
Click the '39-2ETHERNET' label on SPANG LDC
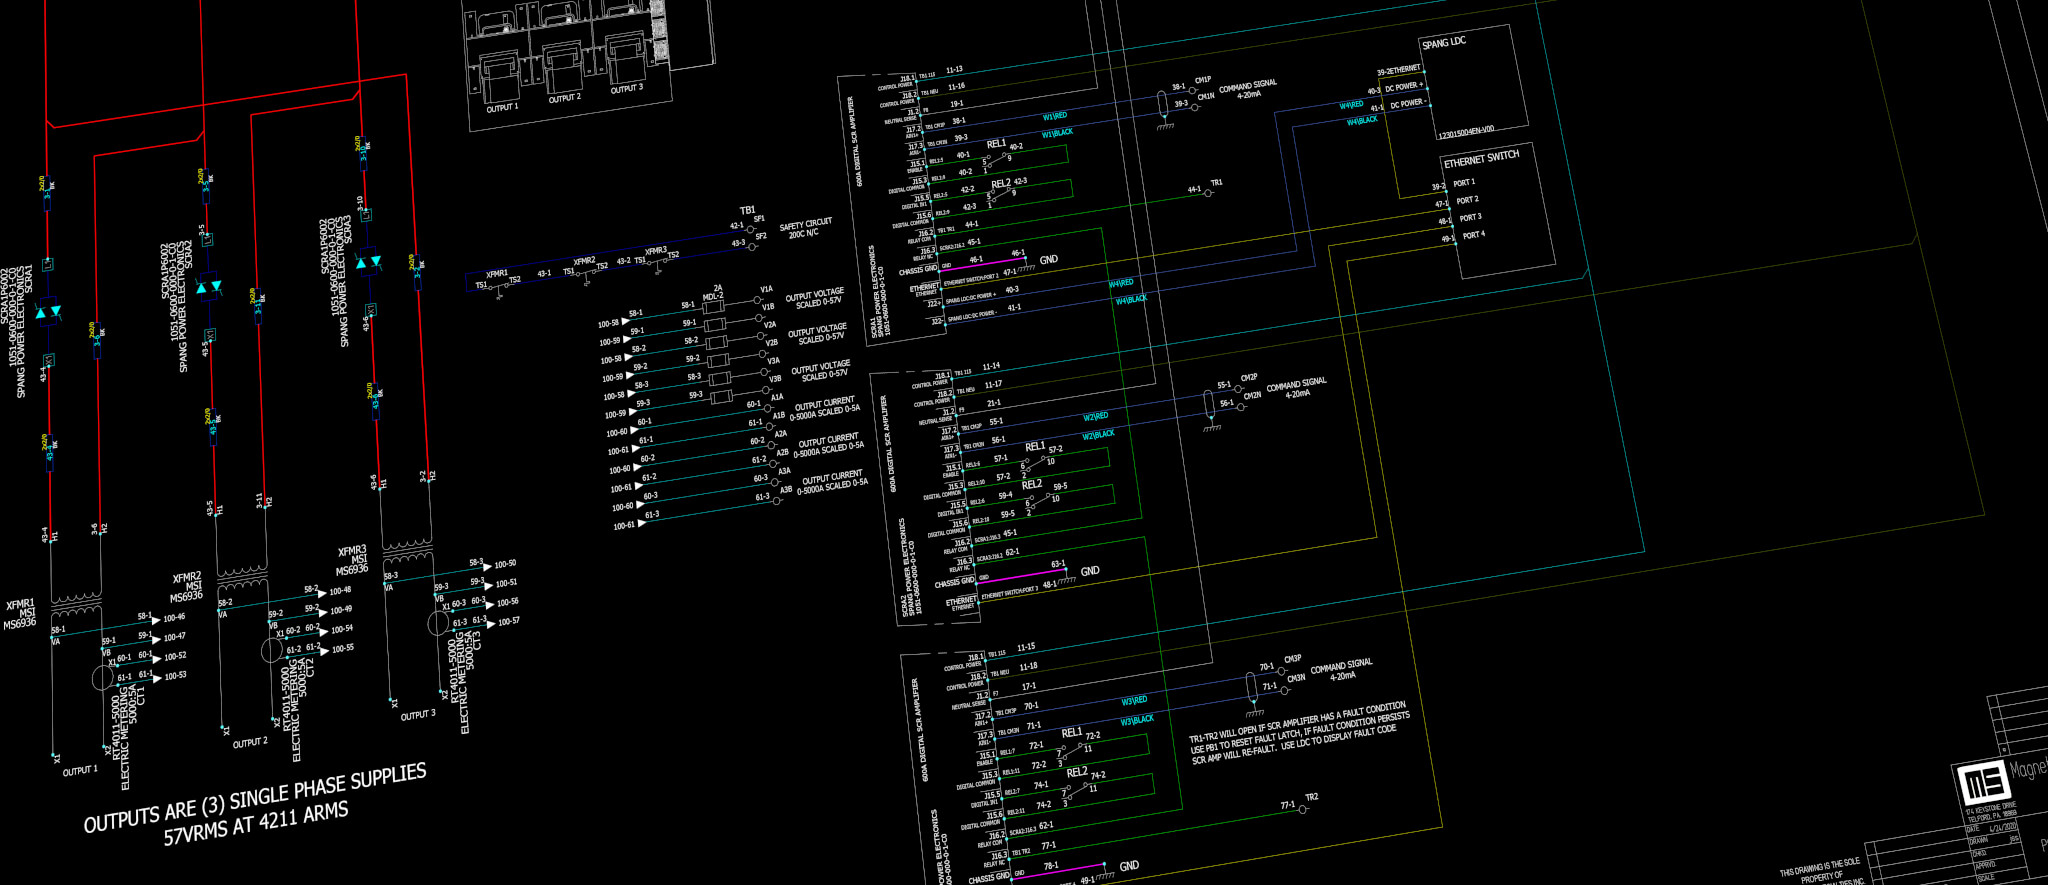(1398, 70)
